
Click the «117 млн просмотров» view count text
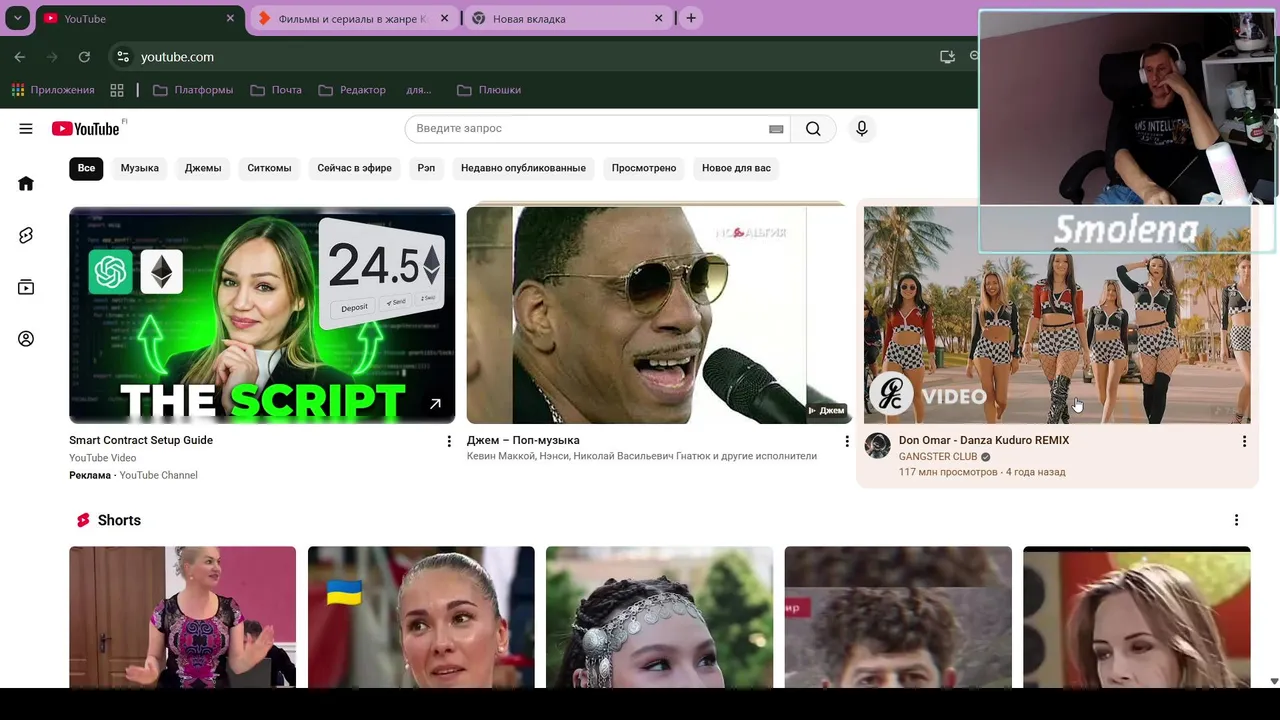pos(948,472)
